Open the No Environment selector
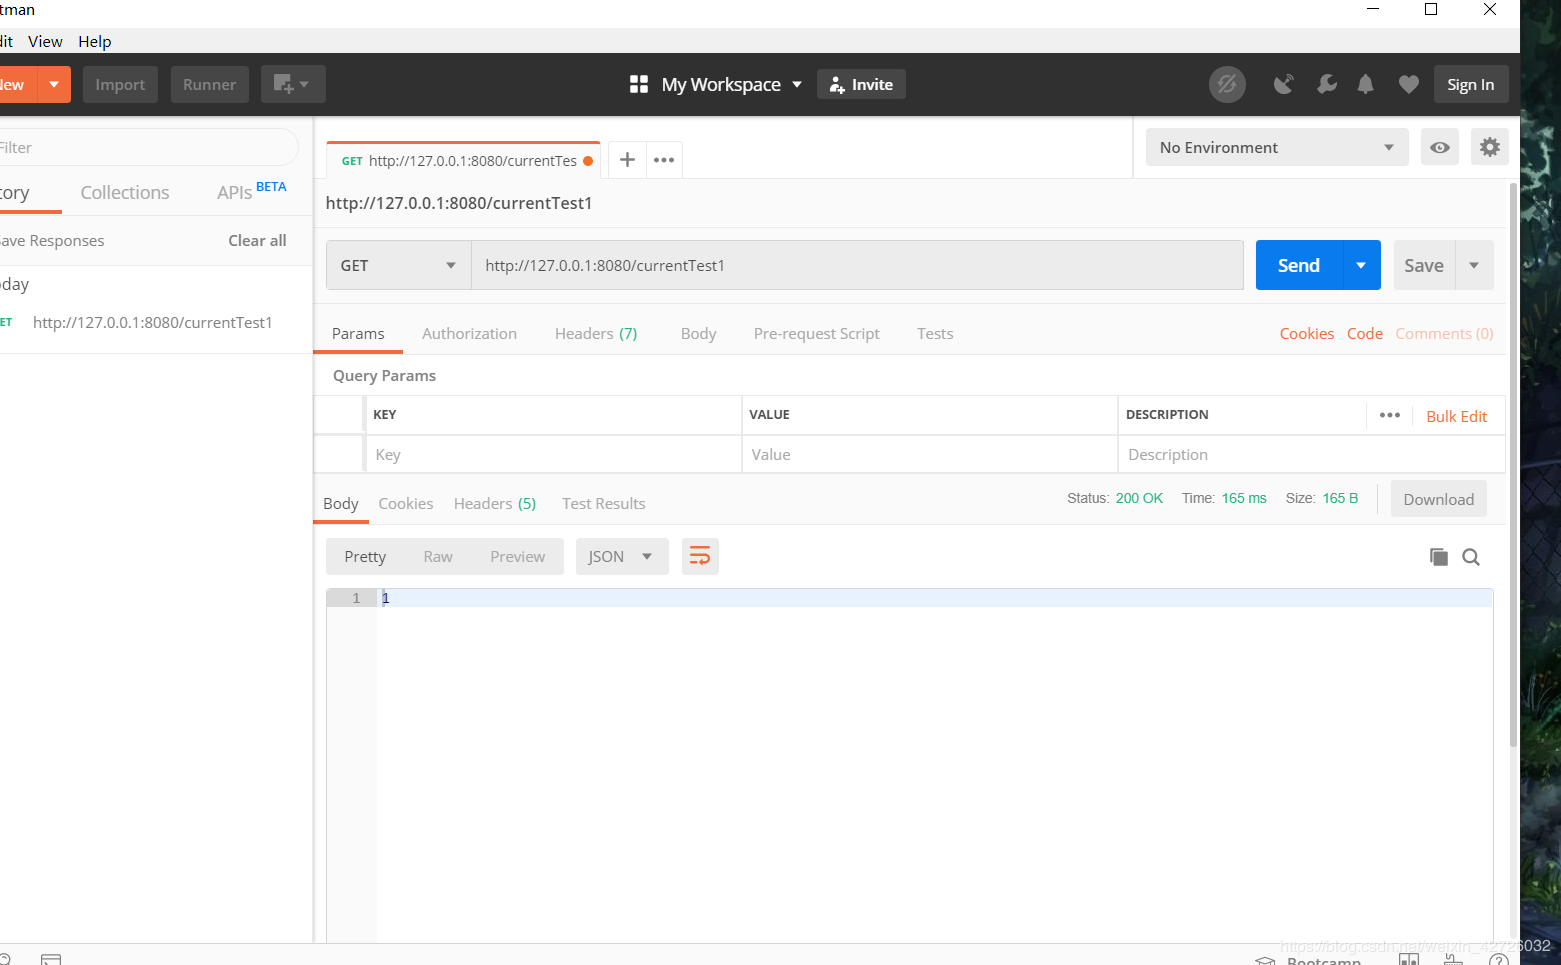Image resolution: width=1561 pixels, height=965 pixels. pos(1277,147)
